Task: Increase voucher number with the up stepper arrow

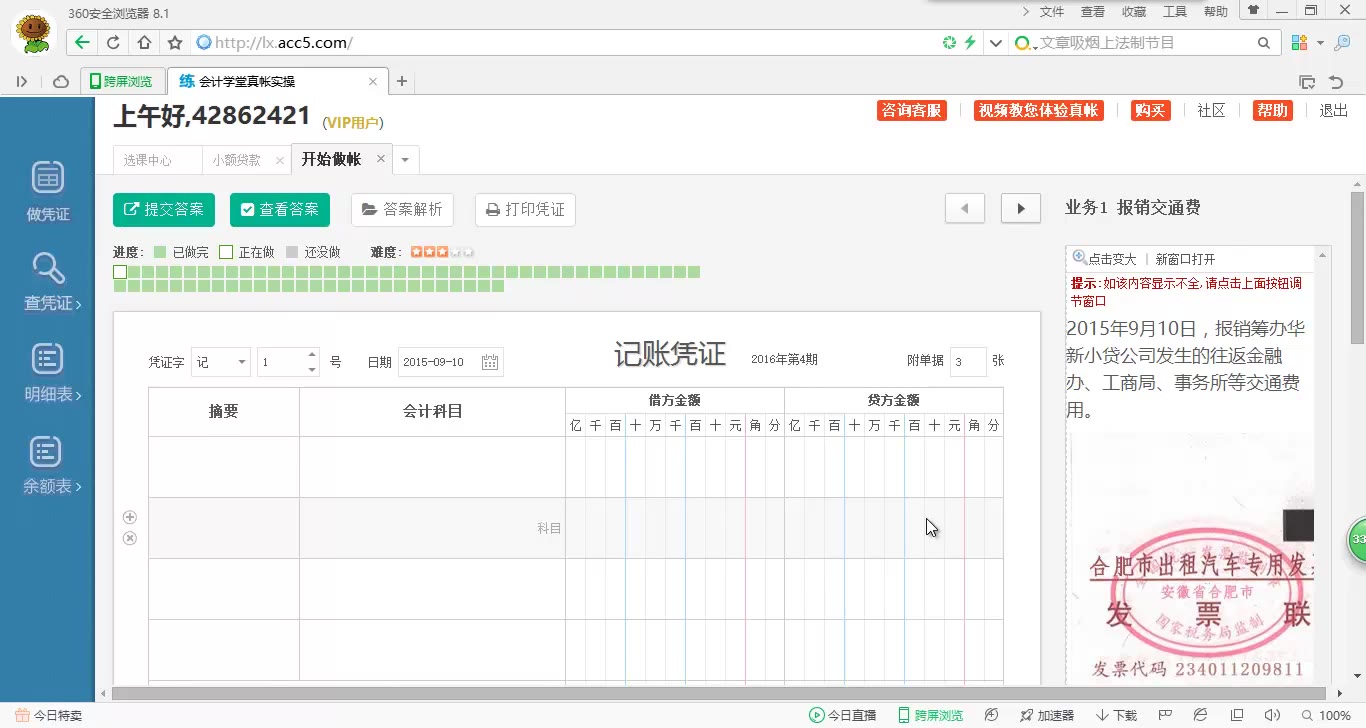Action: [x=311, y=355]
